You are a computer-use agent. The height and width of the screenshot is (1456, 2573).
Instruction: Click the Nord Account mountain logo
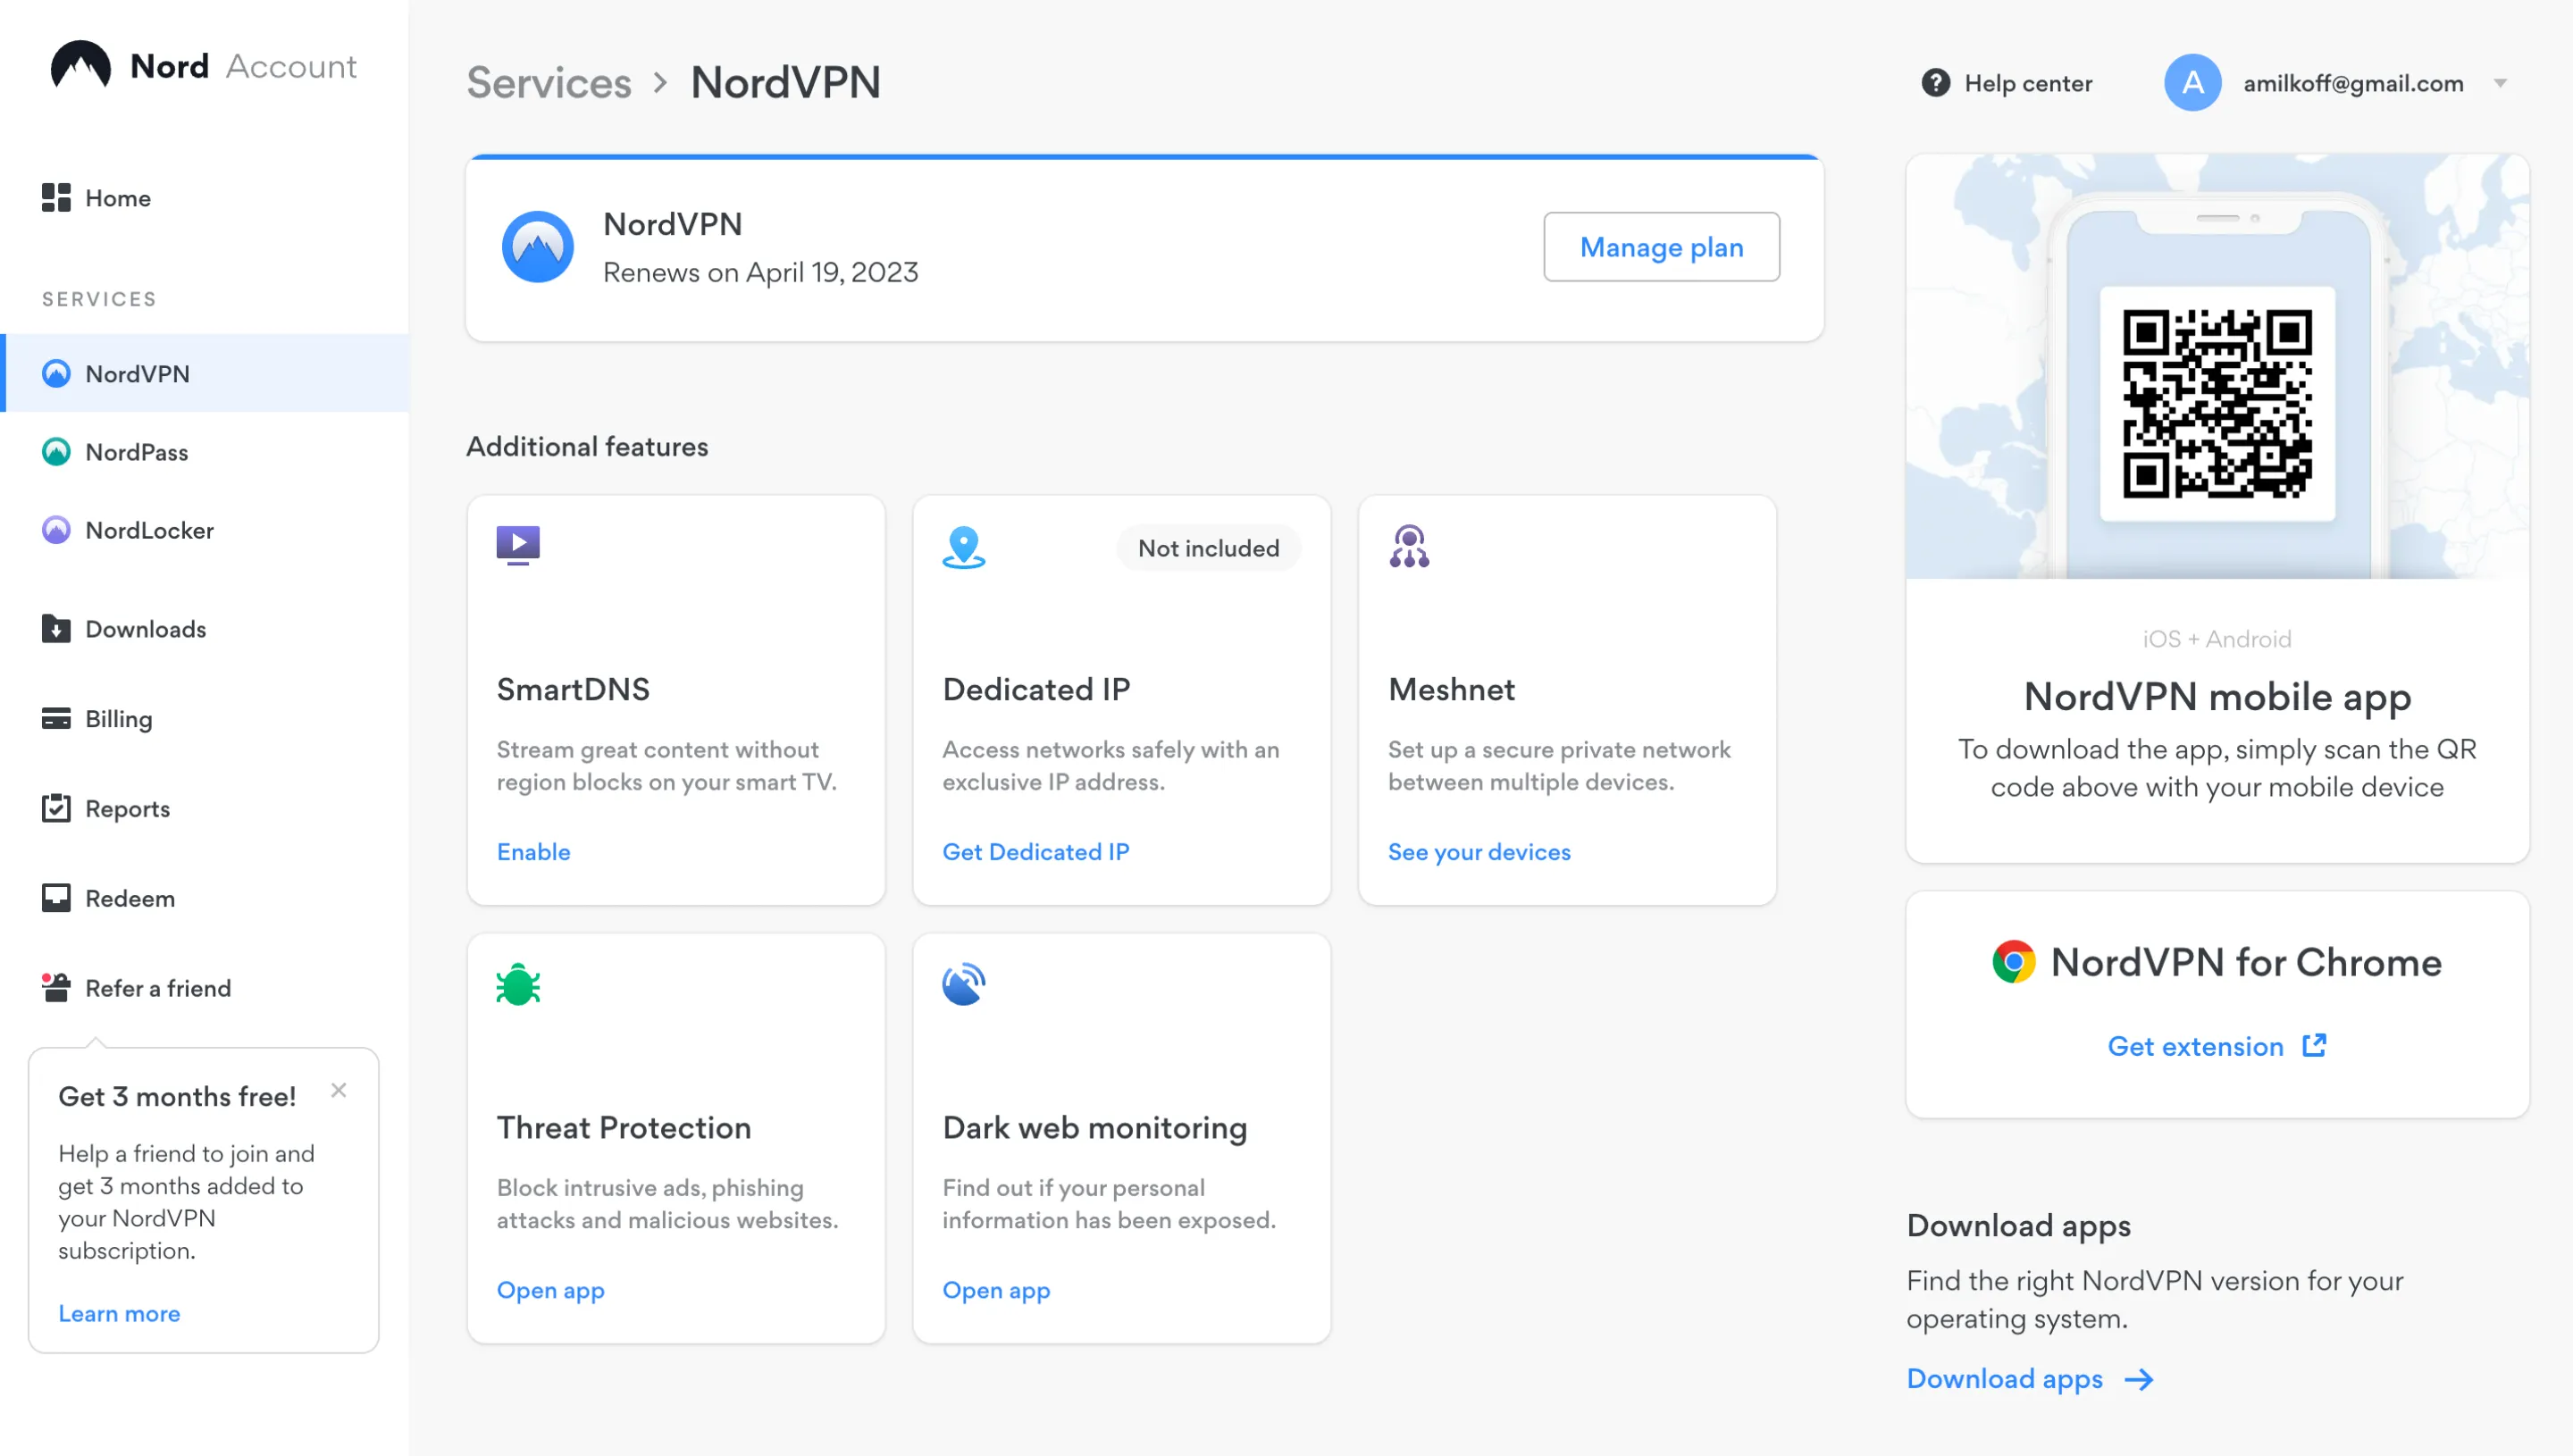point(80,66)
